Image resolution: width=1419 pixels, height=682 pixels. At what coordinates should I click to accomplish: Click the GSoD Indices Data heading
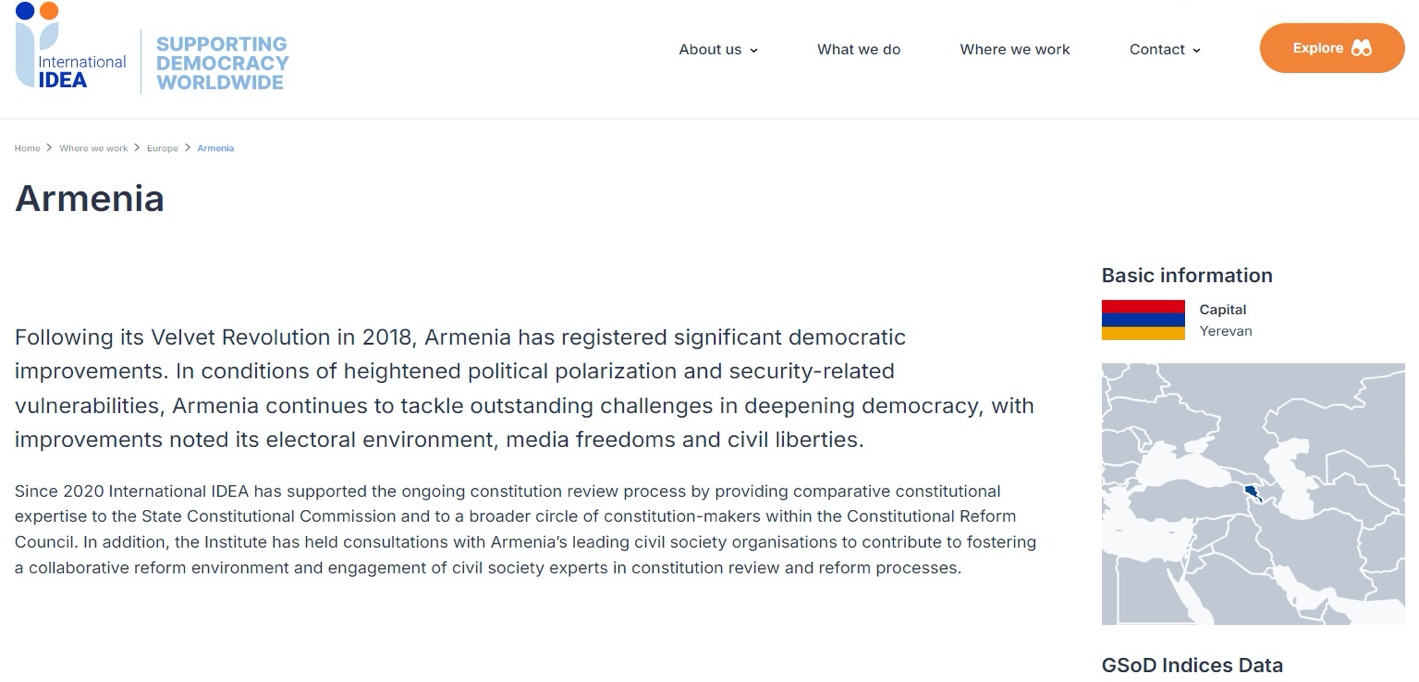coord(1191,665)
